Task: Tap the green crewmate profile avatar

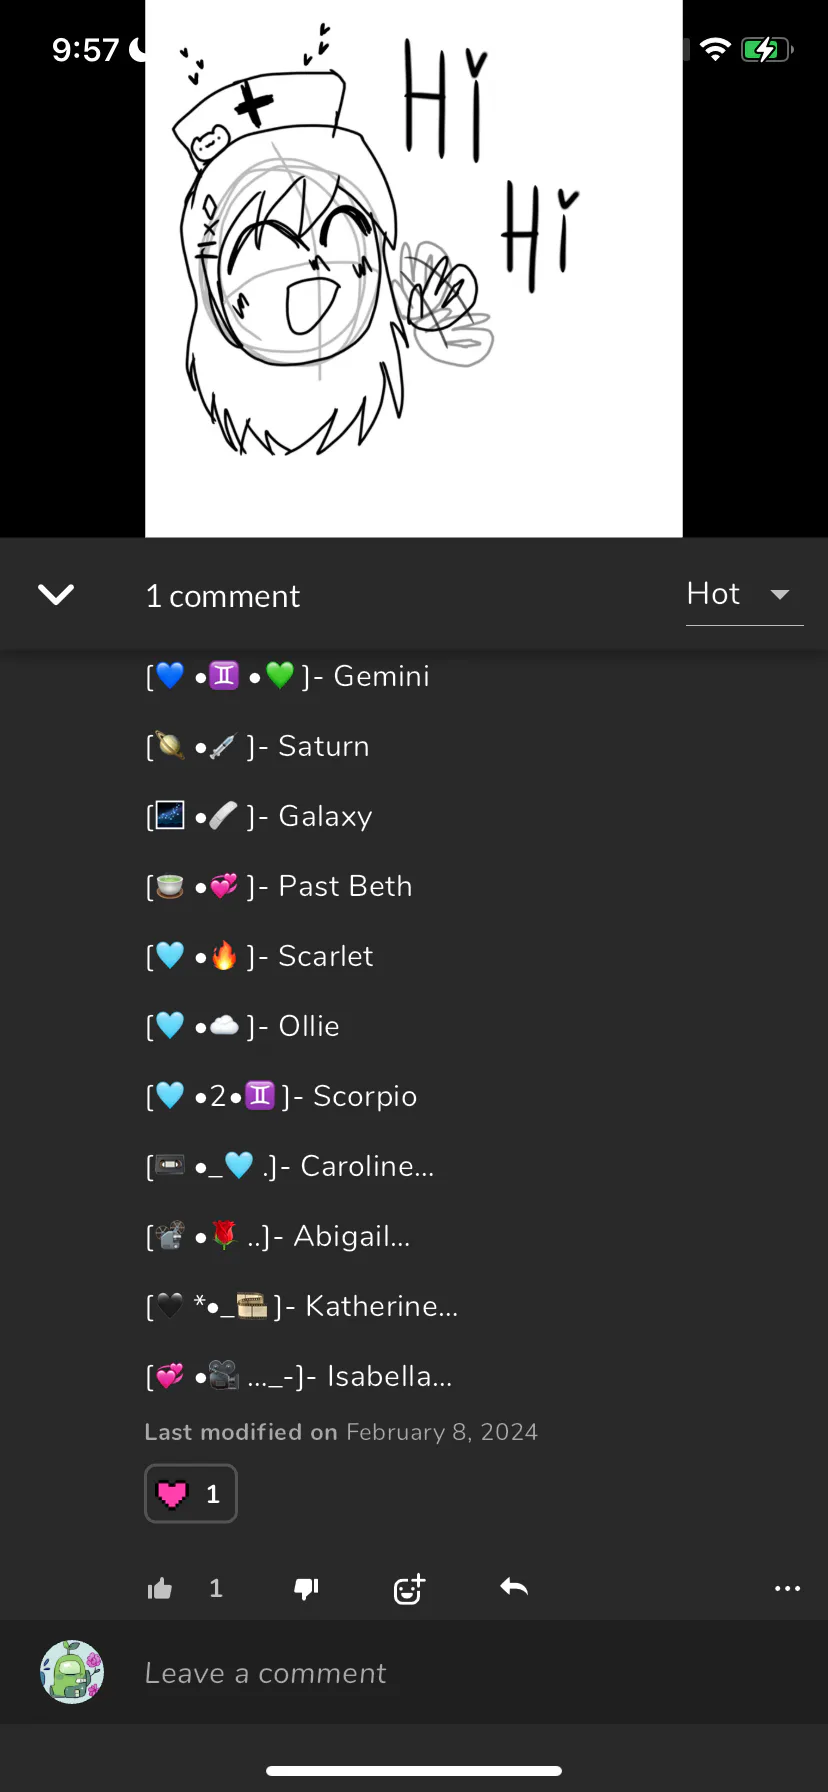Action: [x=72, y=1672]
